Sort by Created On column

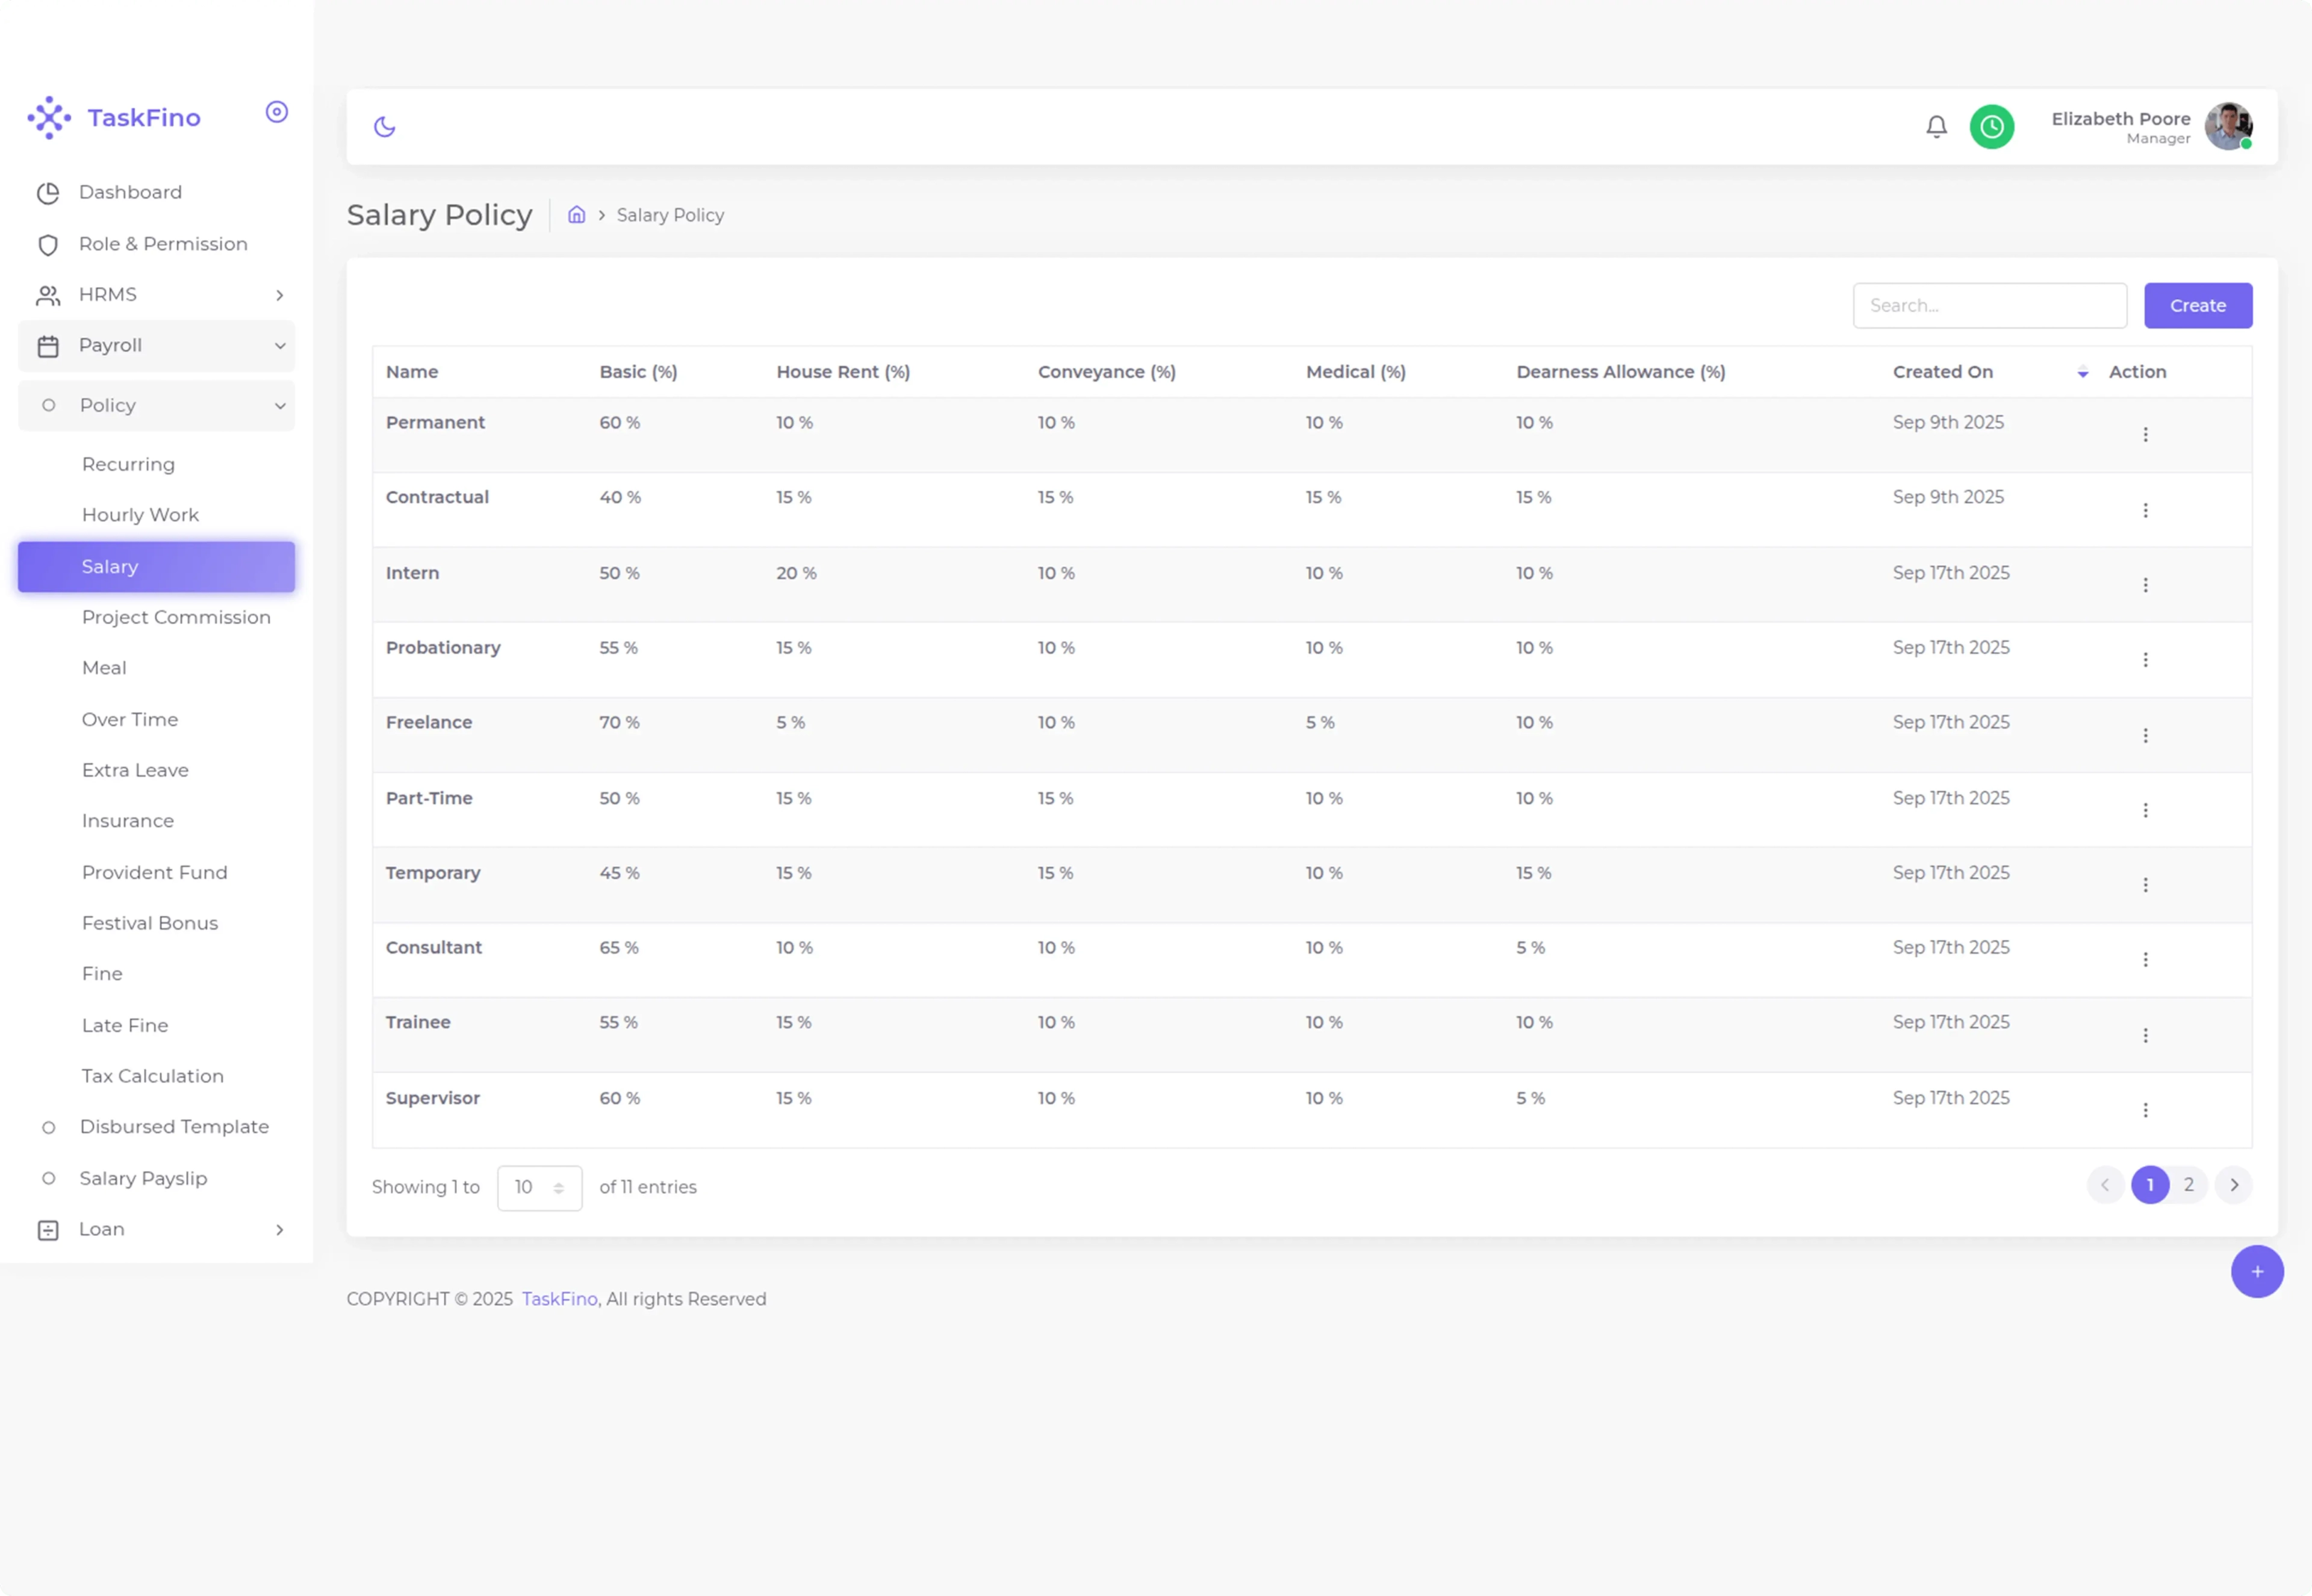1942,372
